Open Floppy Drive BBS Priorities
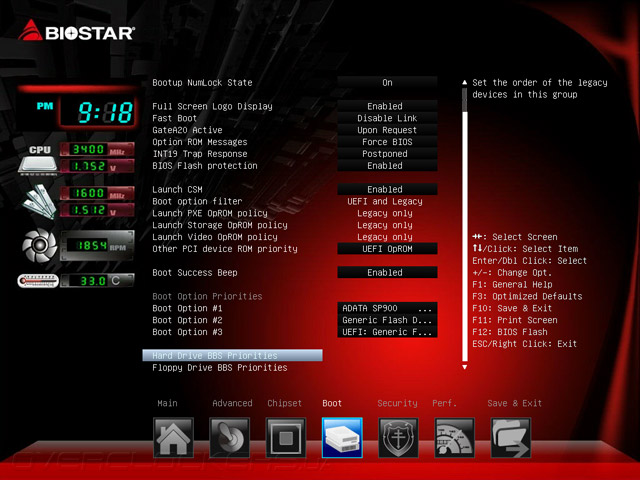This screenshot has width=640, height=480. pyautogui.click(x=220, y=367)
